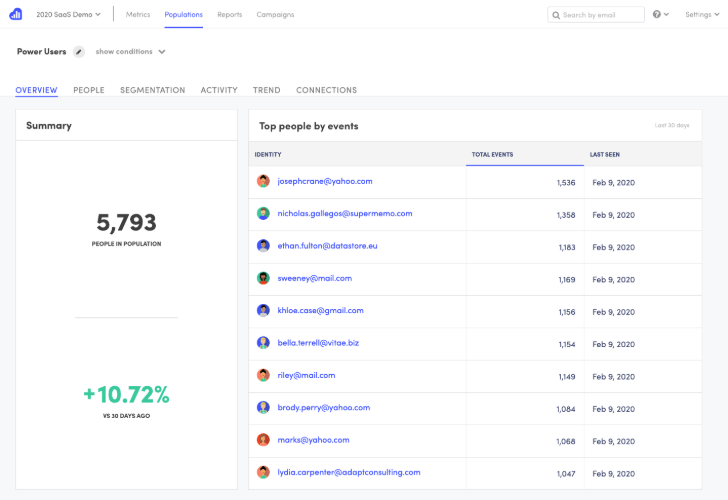Click lydia.carpenter avatar icon
The height and width of the screenshot is (500, 728).
pyautogui.click(x=263, y=472)
